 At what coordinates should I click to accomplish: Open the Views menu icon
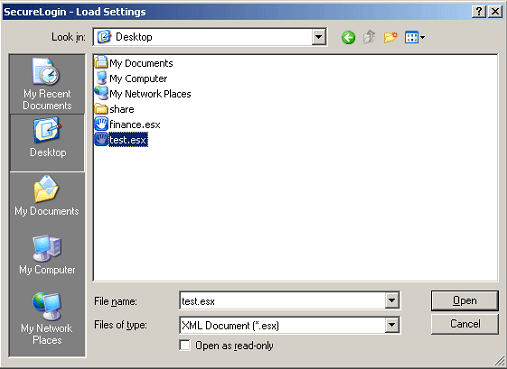(411, 37)
